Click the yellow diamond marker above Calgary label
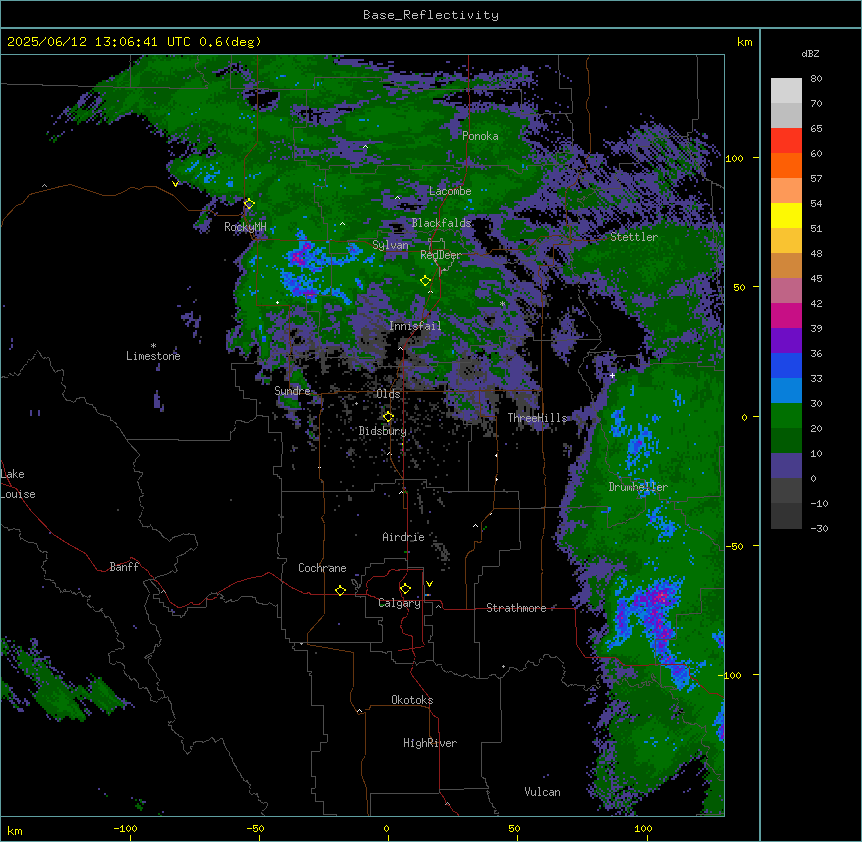Viewport: 862px width, 842px height. (x=405, y=589)
